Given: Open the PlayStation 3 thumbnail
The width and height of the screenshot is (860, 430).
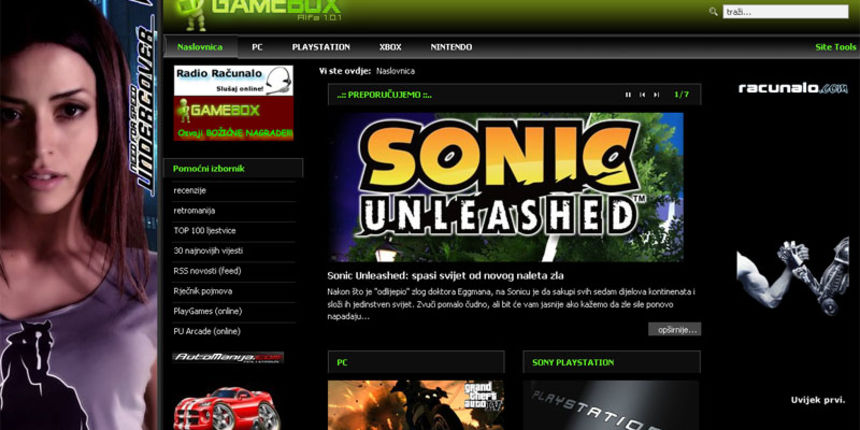Looking at the screenshot, I should [x=611, y=405].
